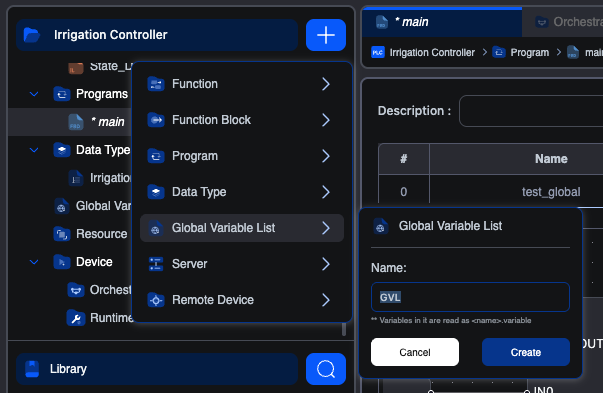Create the new Global Variable List
This screenshot has height=393, width=603.
pyautogui.click(x=526, y=352)
